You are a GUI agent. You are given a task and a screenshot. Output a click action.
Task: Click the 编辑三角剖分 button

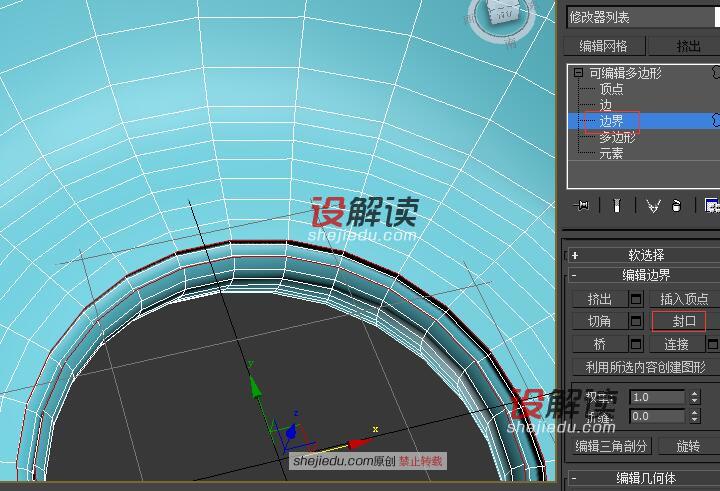[612, 446]
